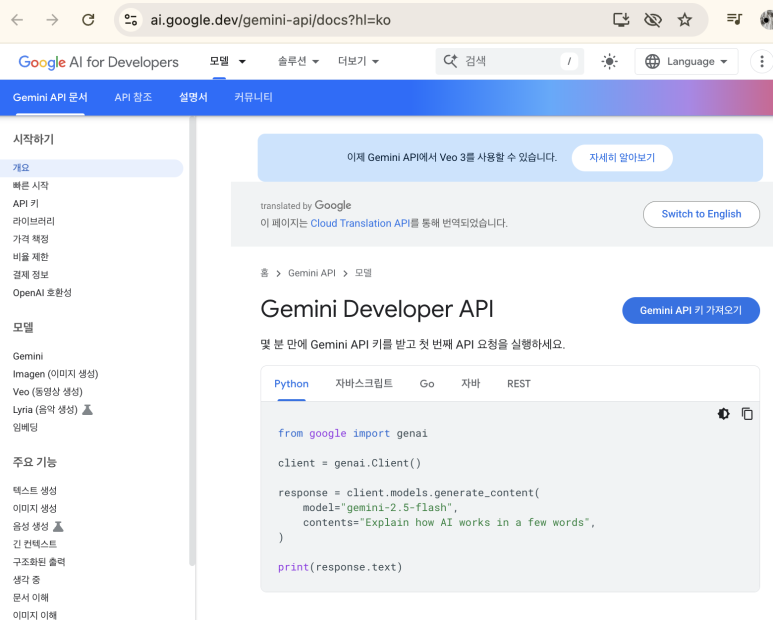Screen dimensions: 773x620
Task: Go back to the previous browser page
Action: (x=17, y=20)
